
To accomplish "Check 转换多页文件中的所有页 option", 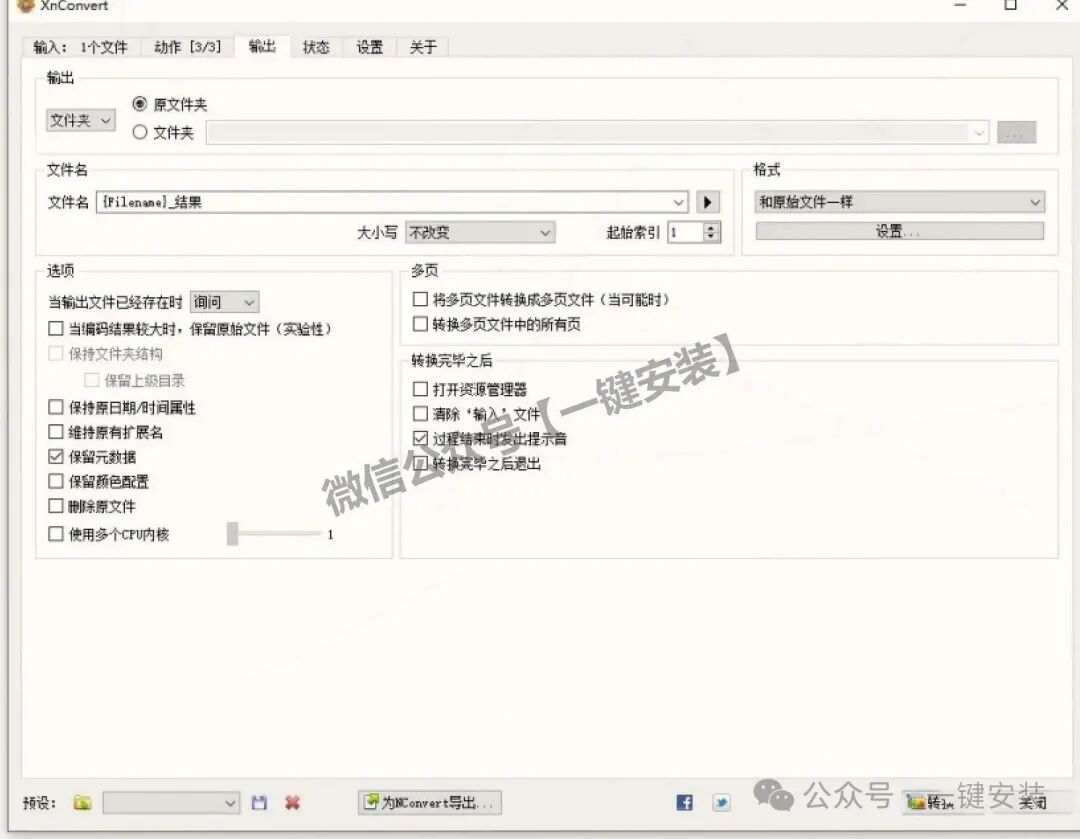I will (420, 324).
